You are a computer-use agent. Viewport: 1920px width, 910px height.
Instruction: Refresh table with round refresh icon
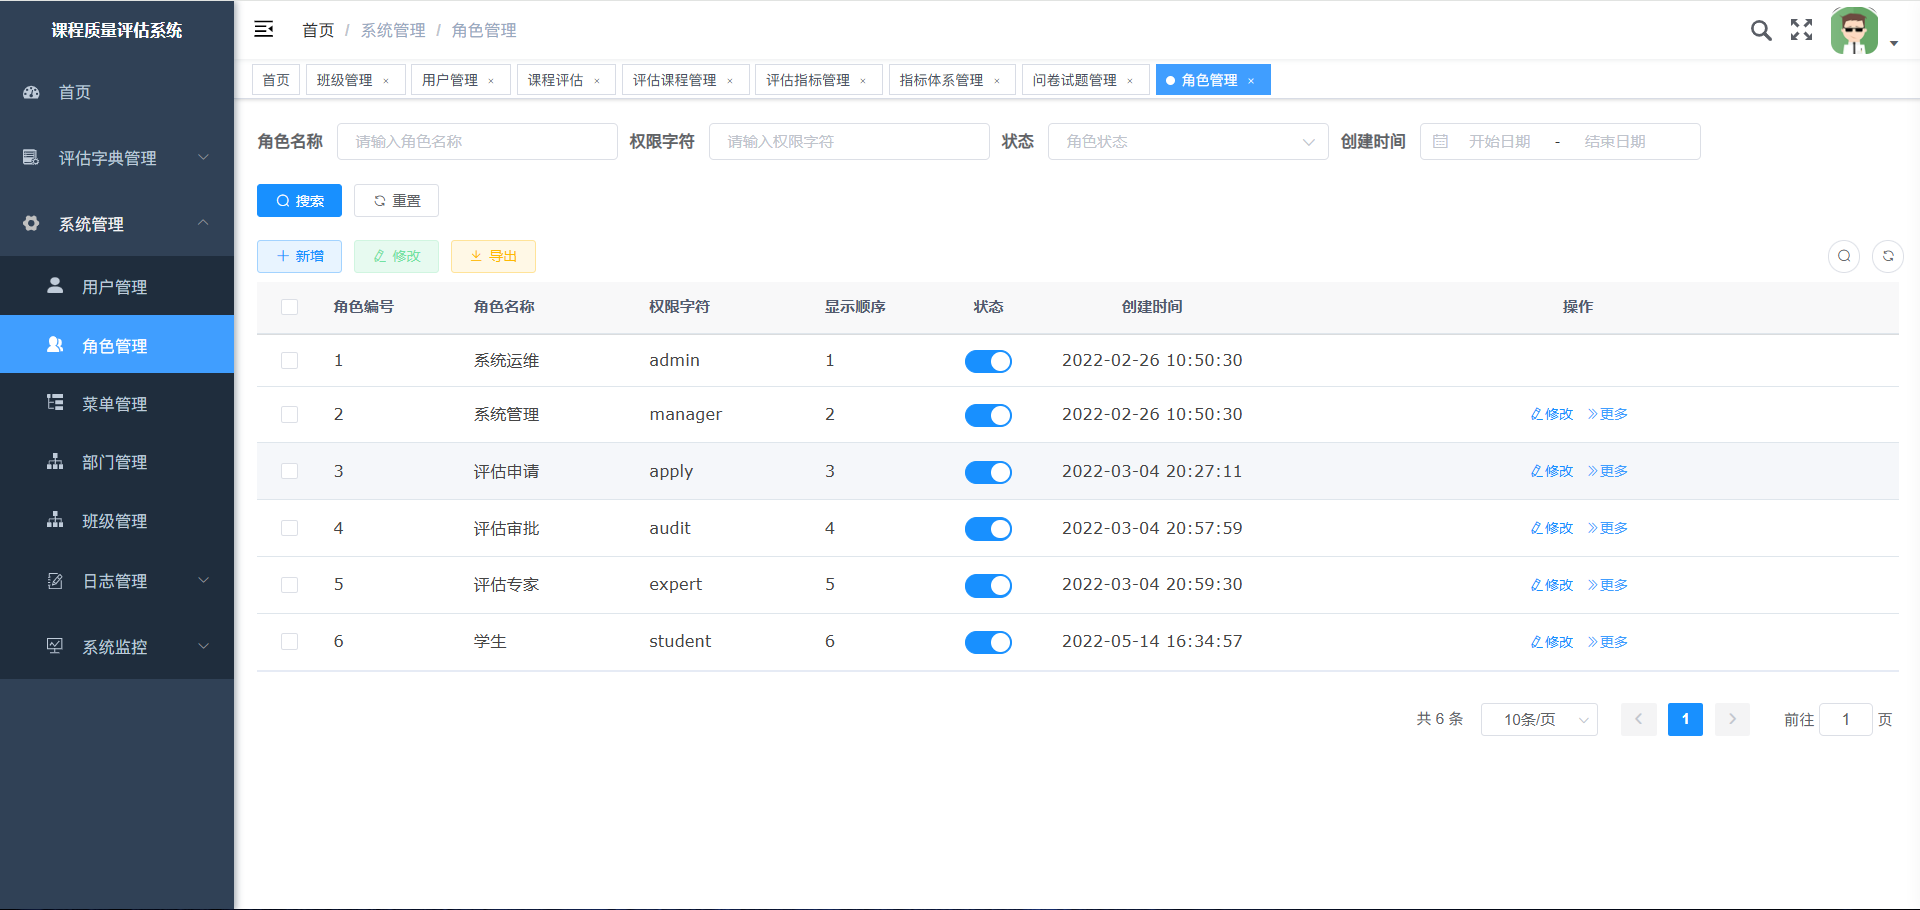pyautogui.click(x=1888, y=256)
